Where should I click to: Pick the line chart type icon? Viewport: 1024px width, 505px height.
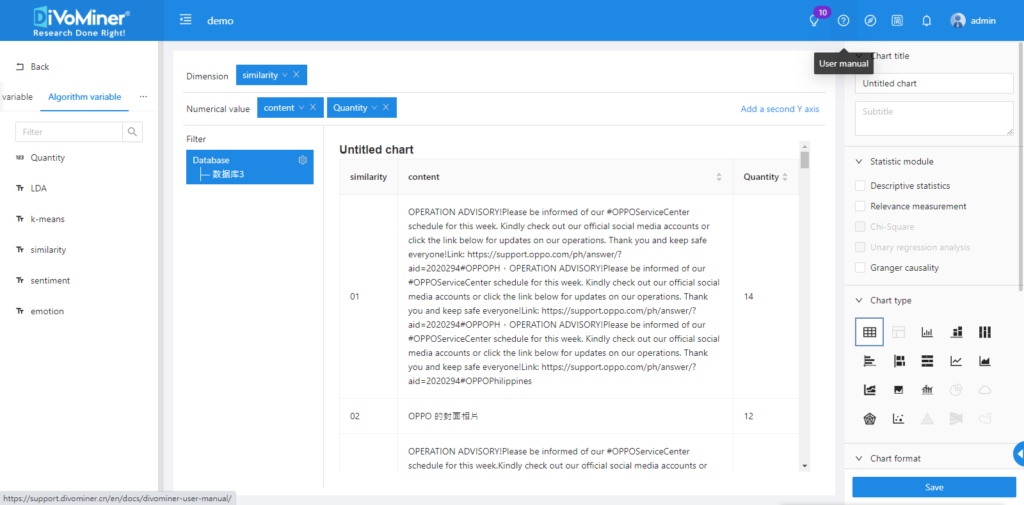click(956, 361)
